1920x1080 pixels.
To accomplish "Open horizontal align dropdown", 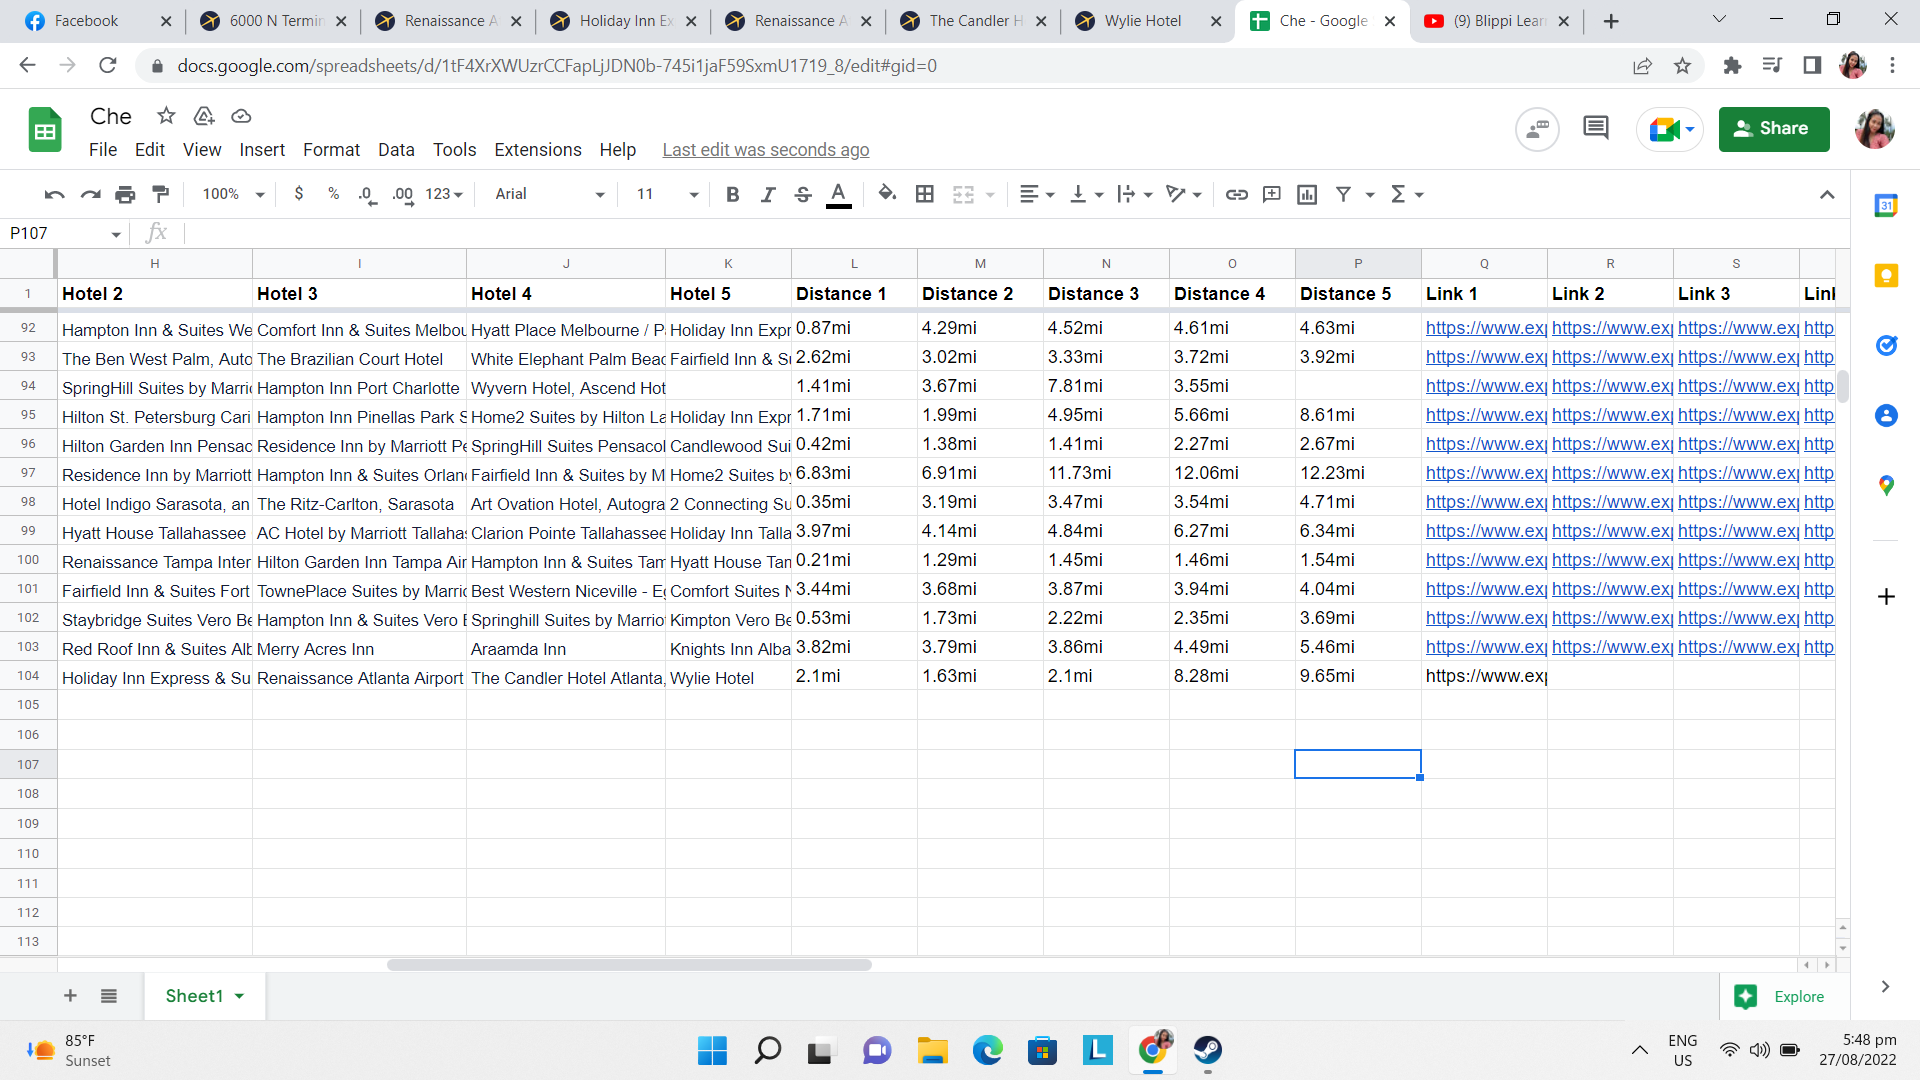I will pos(1037,194).
